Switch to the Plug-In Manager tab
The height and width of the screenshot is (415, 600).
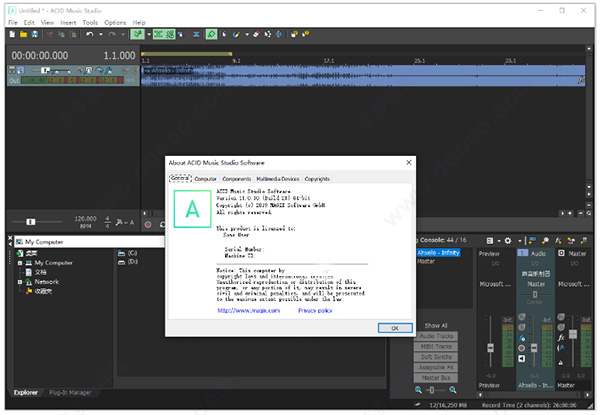(70, 392)
